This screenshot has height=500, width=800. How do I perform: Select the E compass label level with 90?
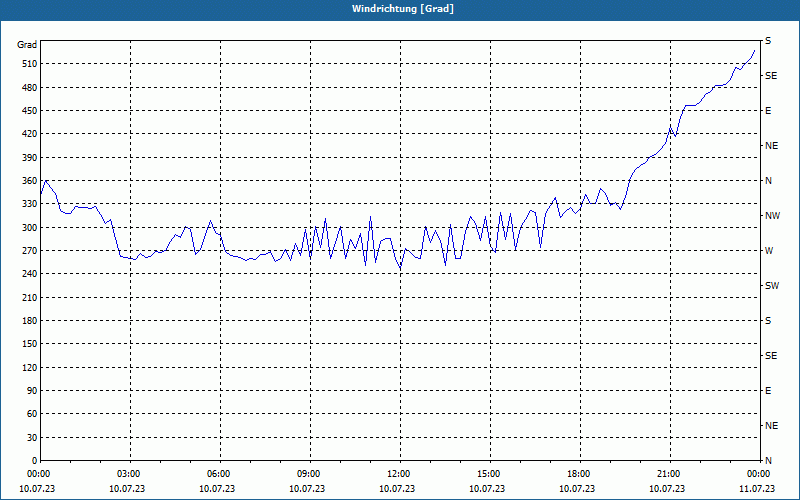click(x=768, y=391)
